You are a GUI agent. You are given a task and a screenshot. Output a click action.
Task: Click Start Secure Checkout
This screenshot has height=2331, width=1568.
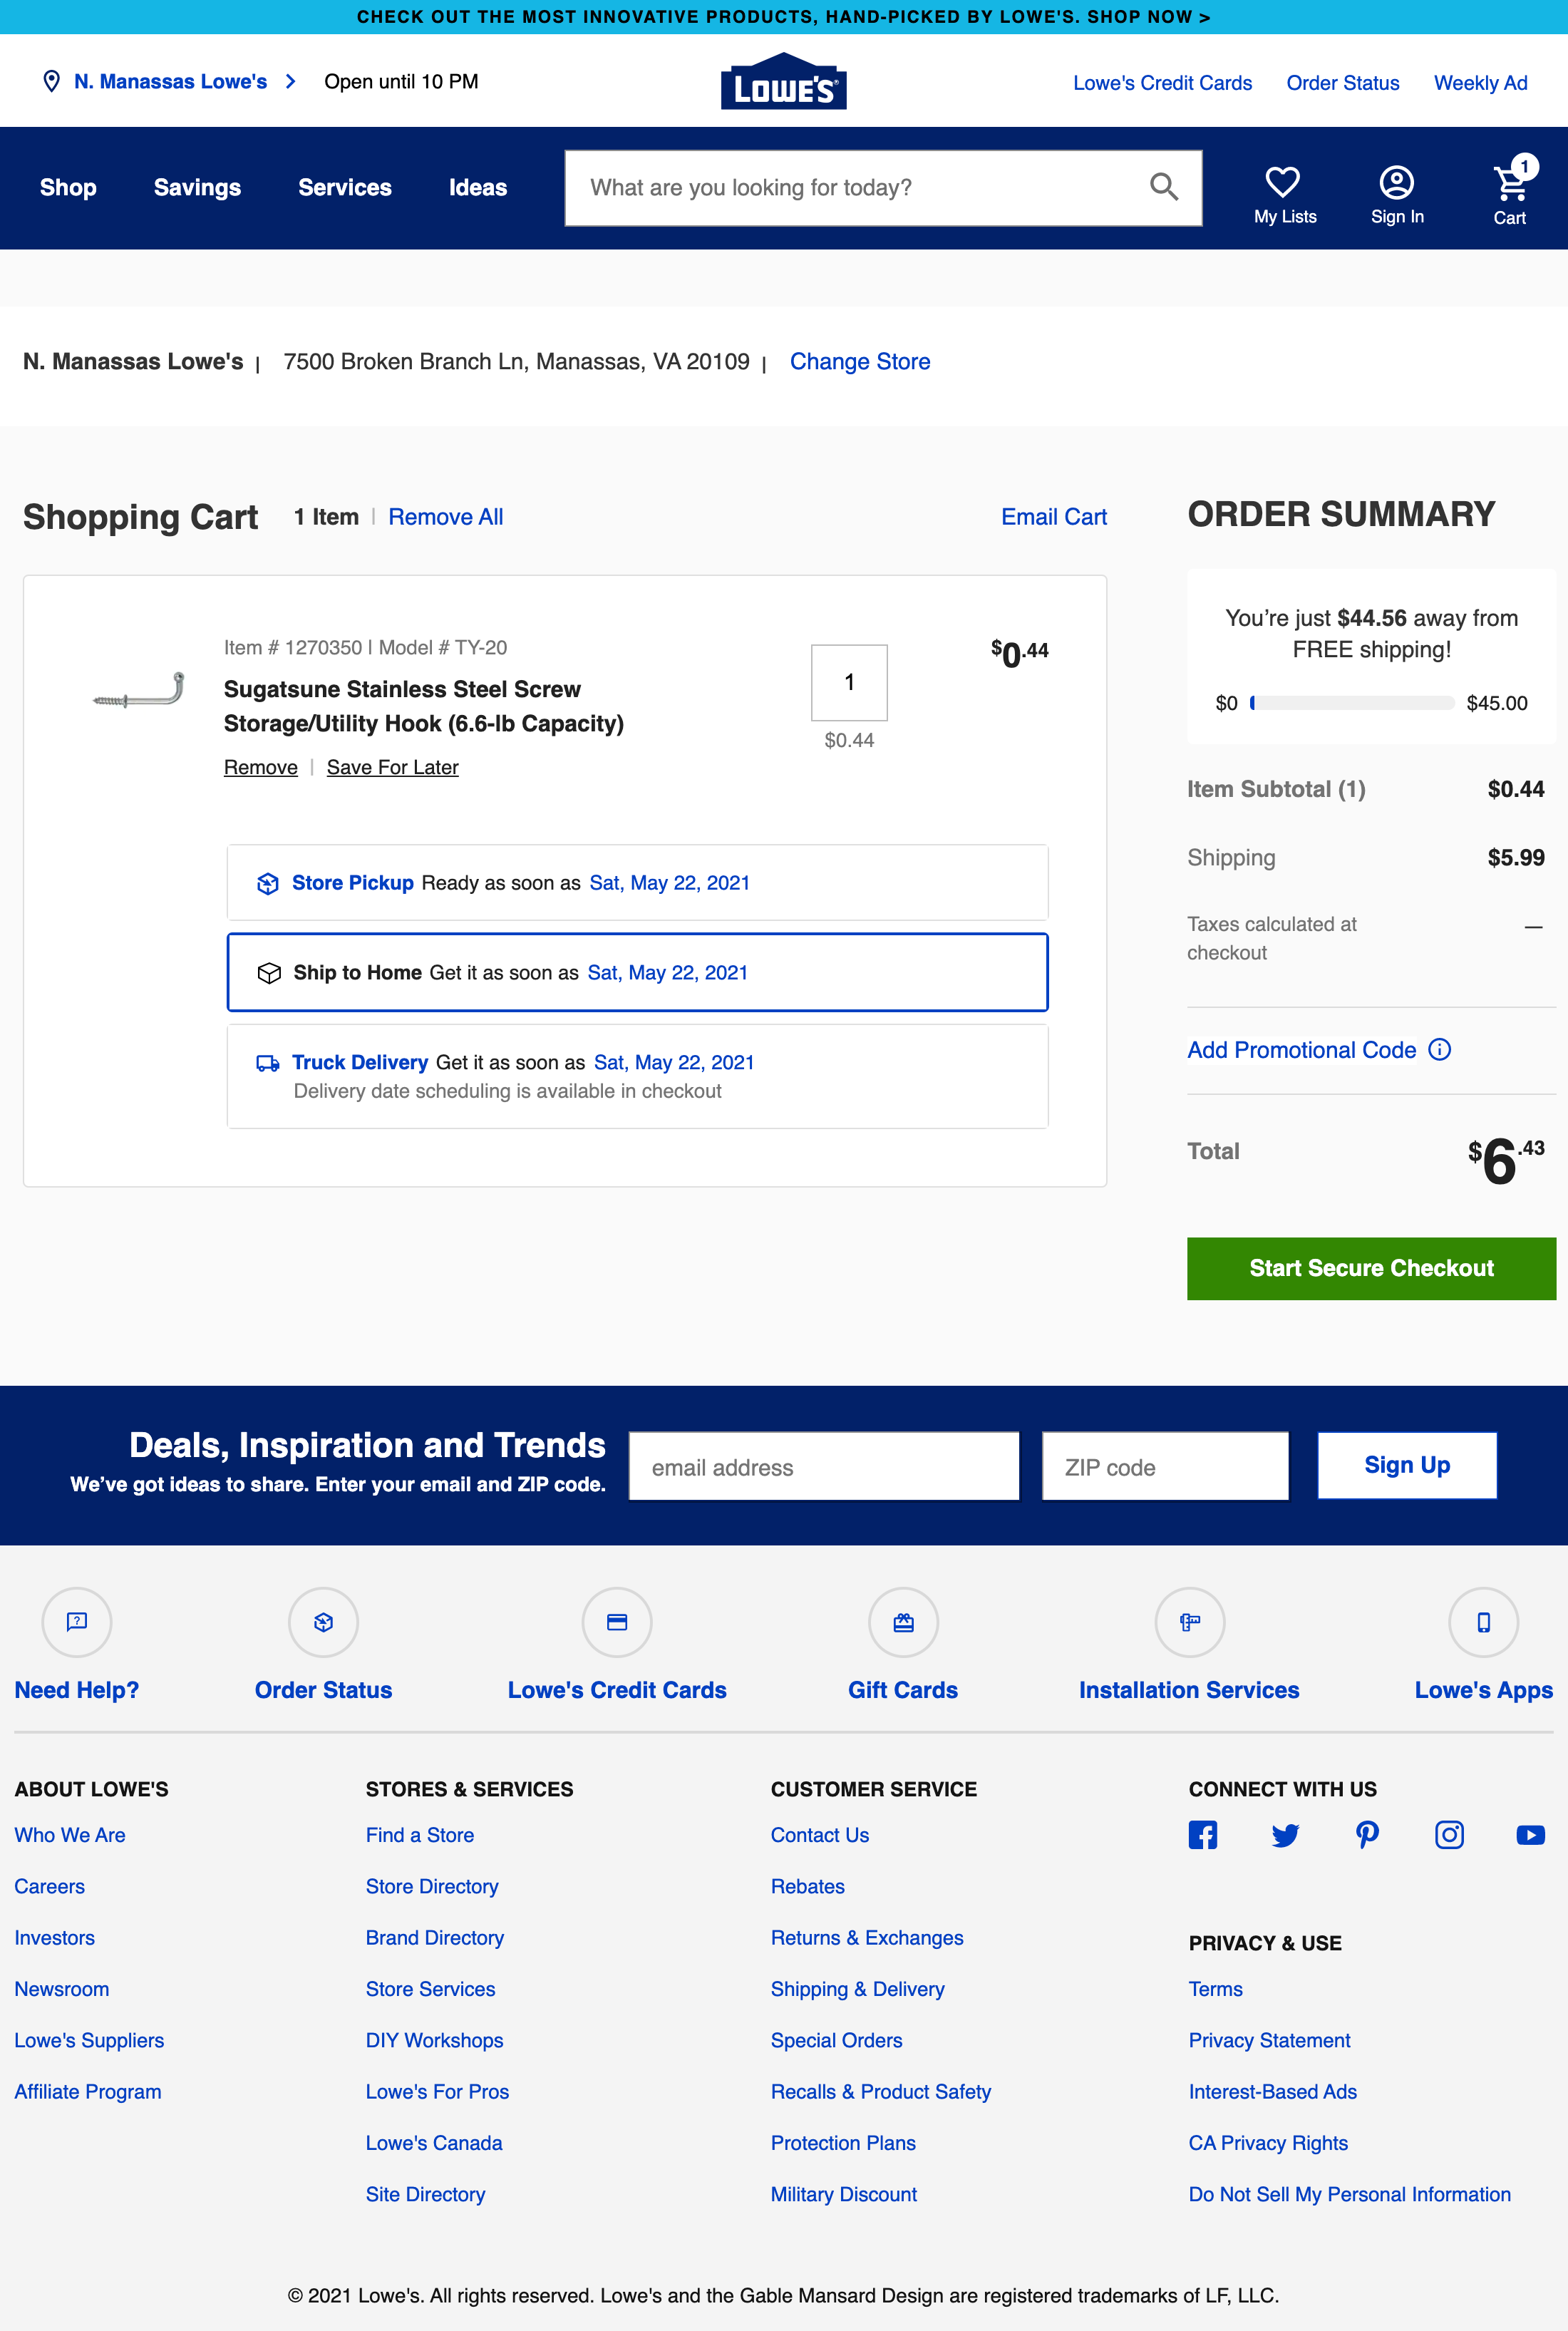click(x=1370, y=1268)
